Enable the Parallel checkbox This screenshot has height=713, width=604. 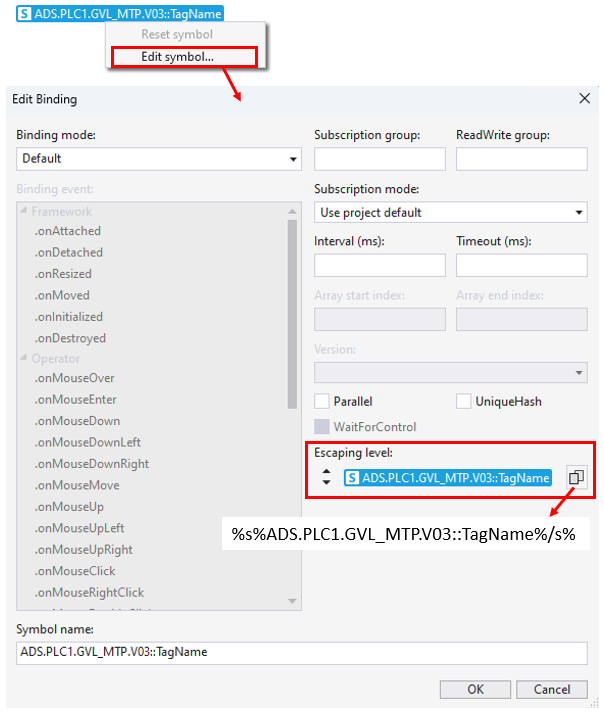(322, 401)
